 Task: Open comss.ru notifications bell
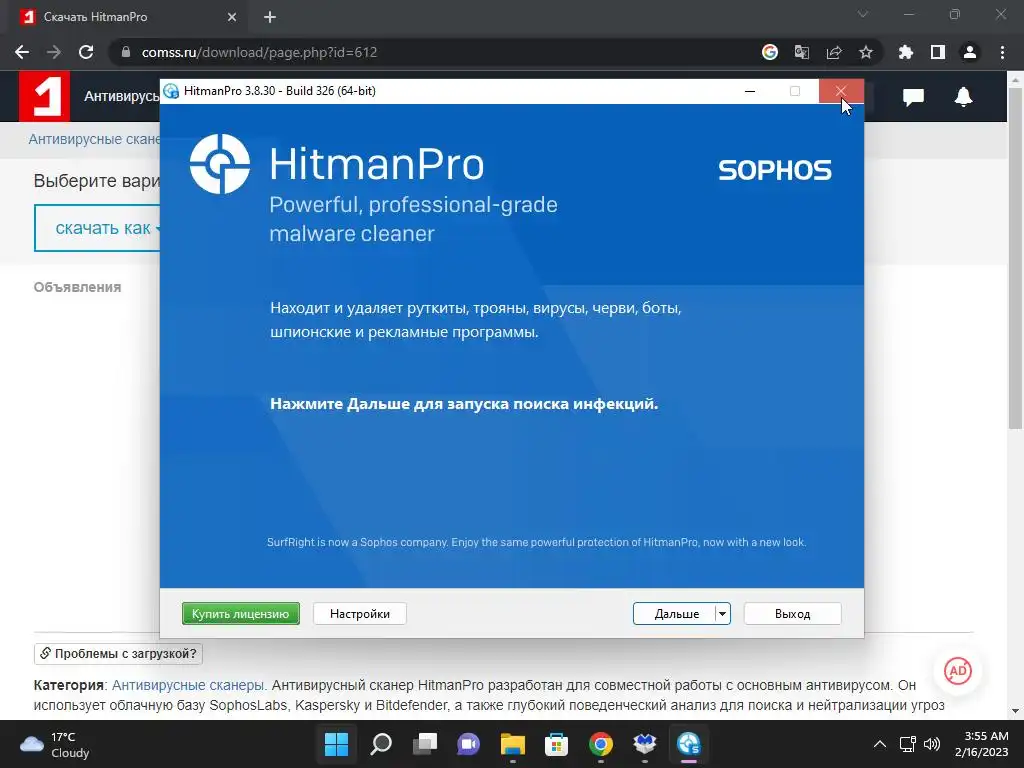point(963,97)
